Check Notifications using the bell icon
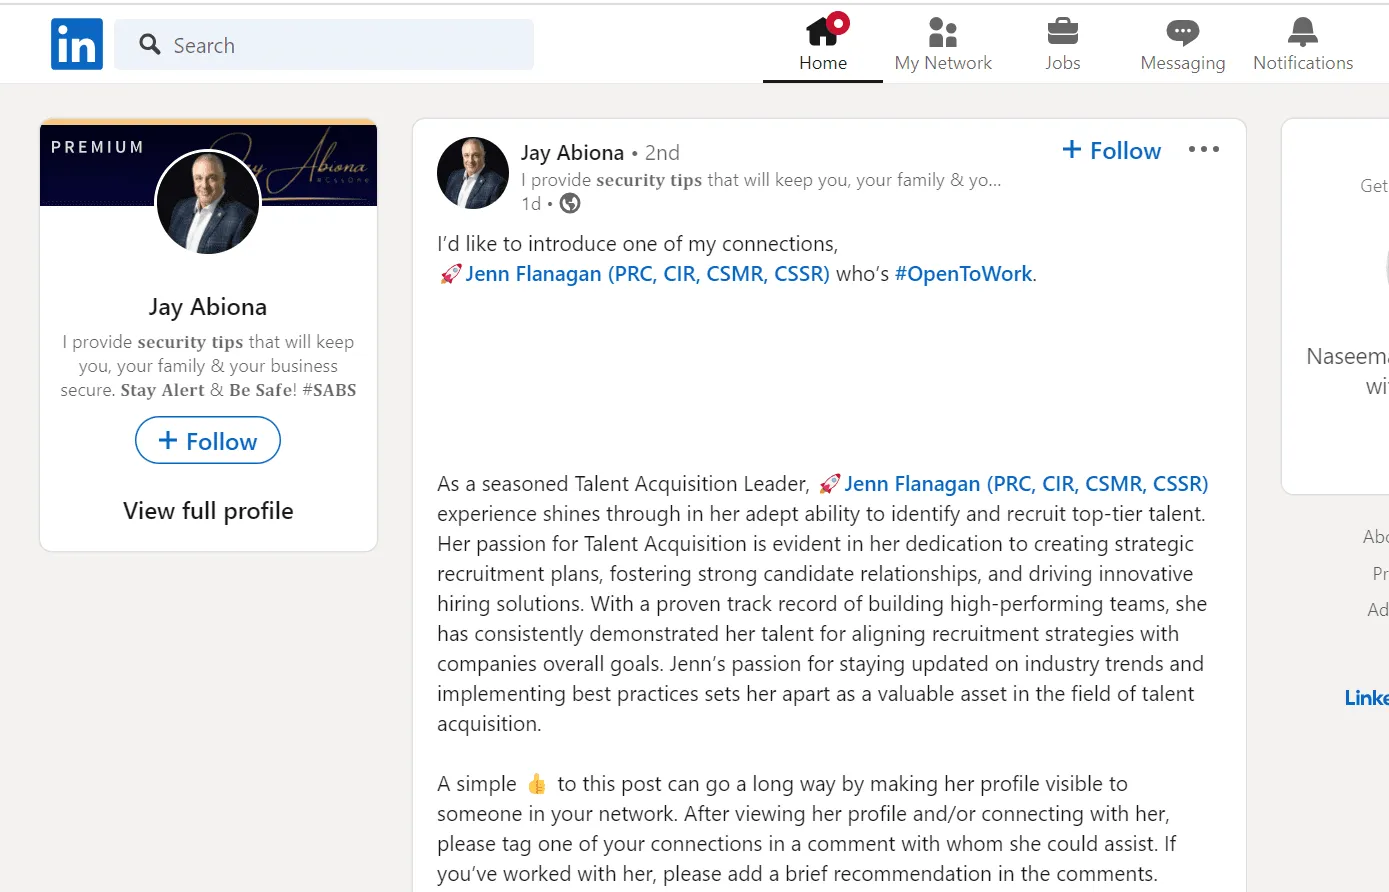Screen dimensions: 1389x892 click(1301, 32)
